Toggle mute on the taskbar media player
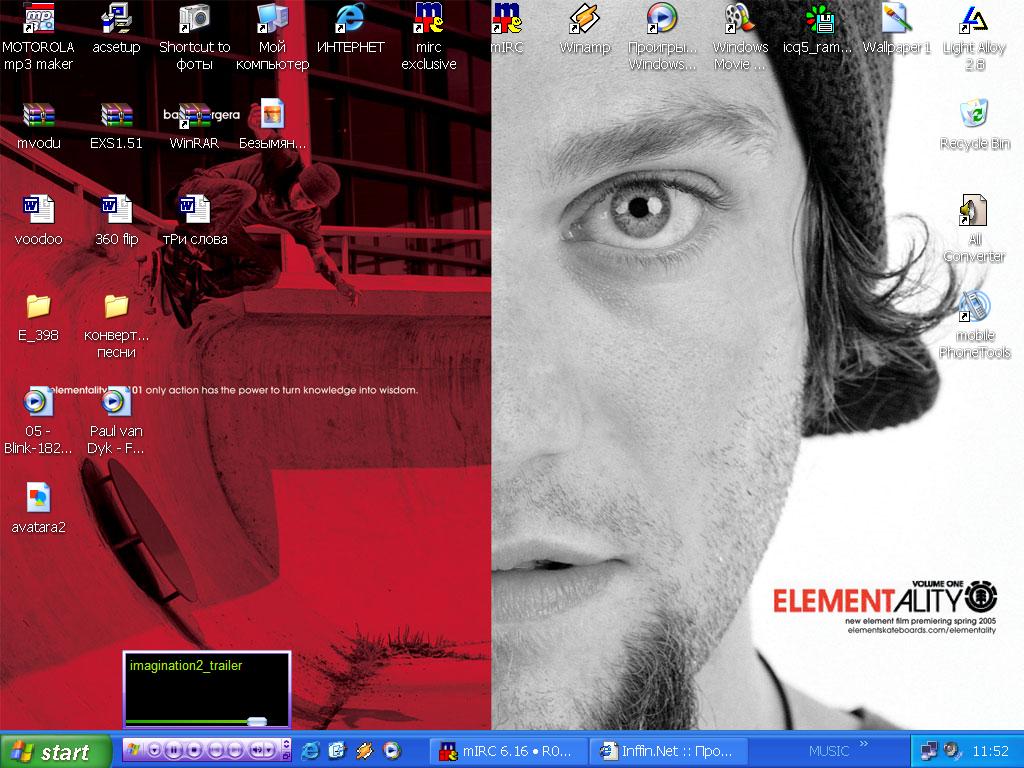Image resolution: width=1024 pixels, height=768 pixels. coord(259,750)
